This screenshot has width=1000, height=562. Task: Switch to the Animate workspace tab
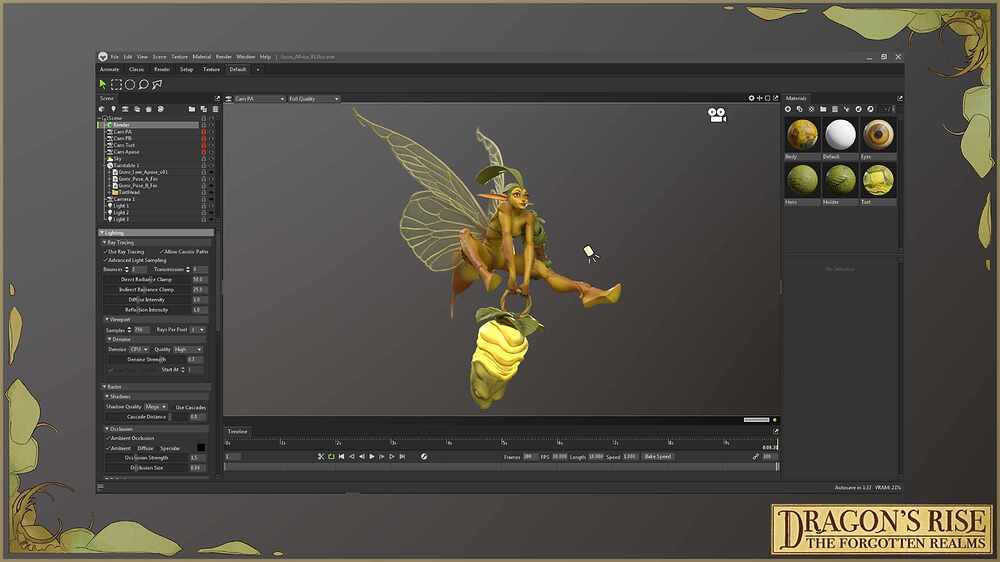click(109, 70)
